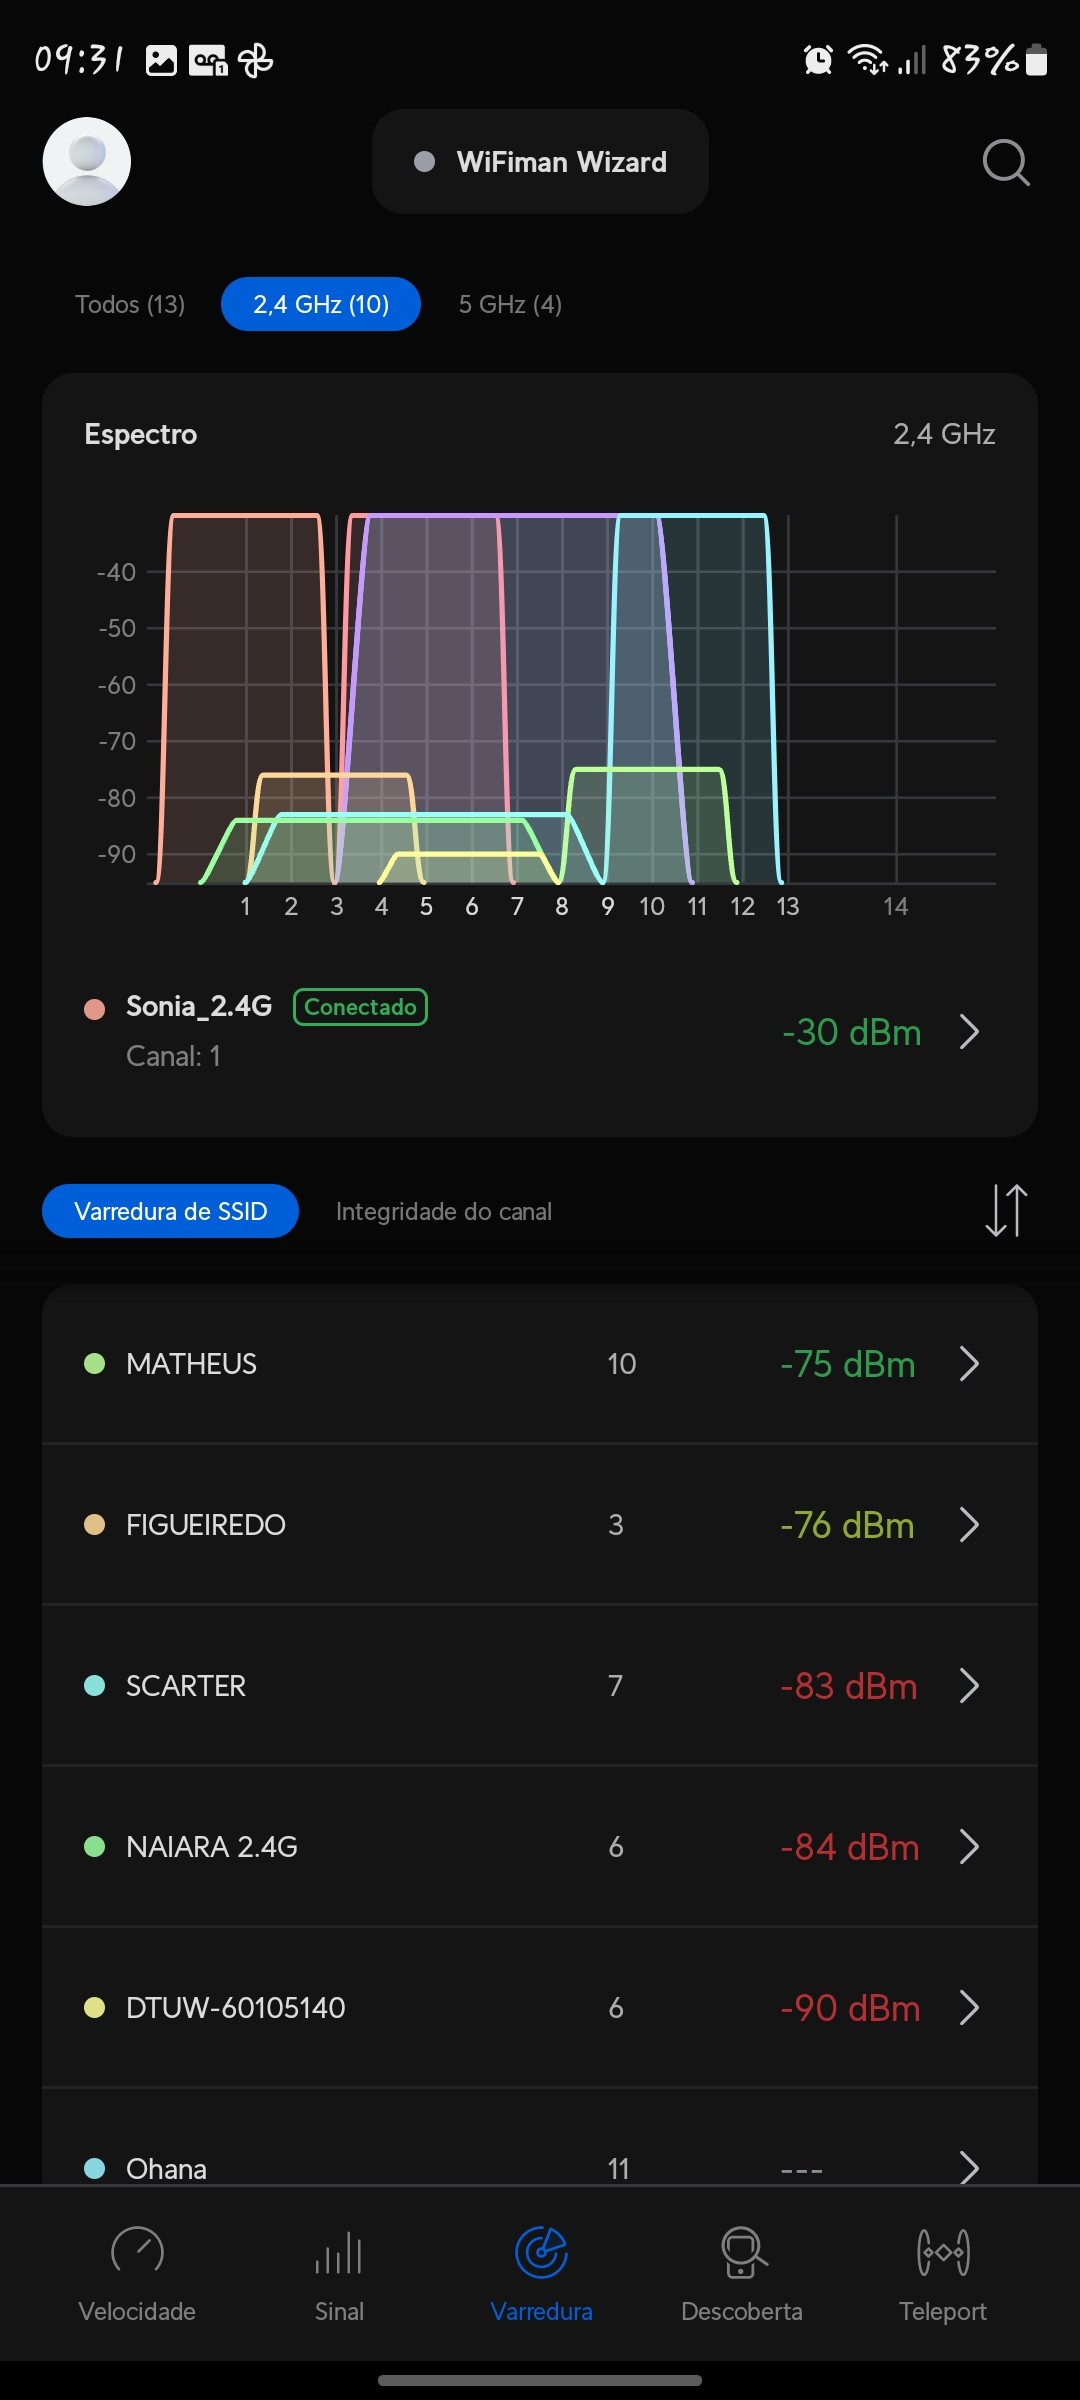Tap the profile avatar icon

coord(87,162)
